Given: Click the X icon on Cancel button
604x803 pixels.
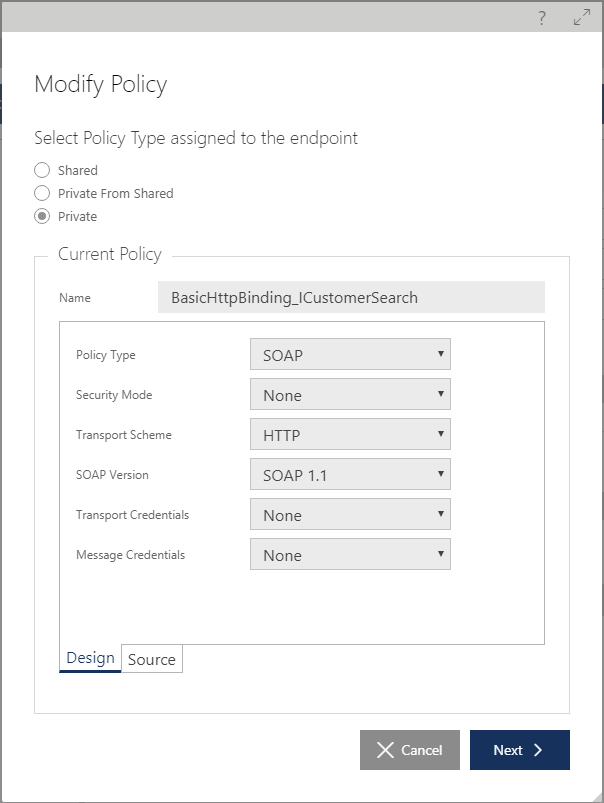Looking at the screenshot, I should pyautogui.click(x=385, y=750).
